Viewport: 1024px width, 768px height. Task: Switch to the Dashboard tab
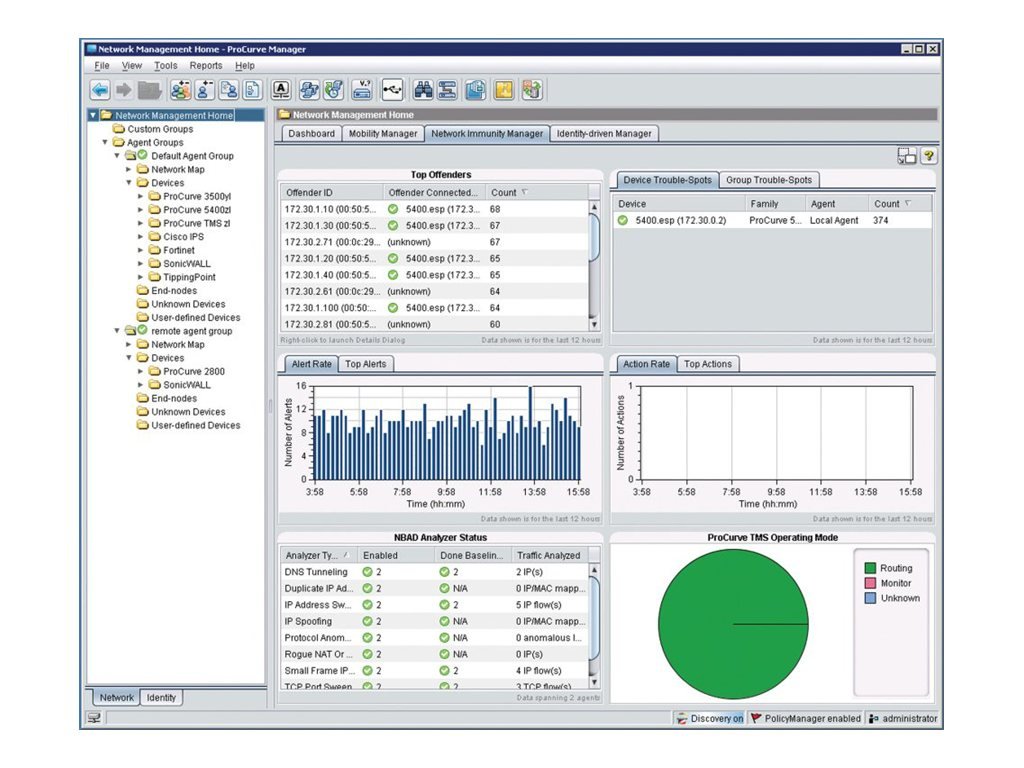coord(312,133)
